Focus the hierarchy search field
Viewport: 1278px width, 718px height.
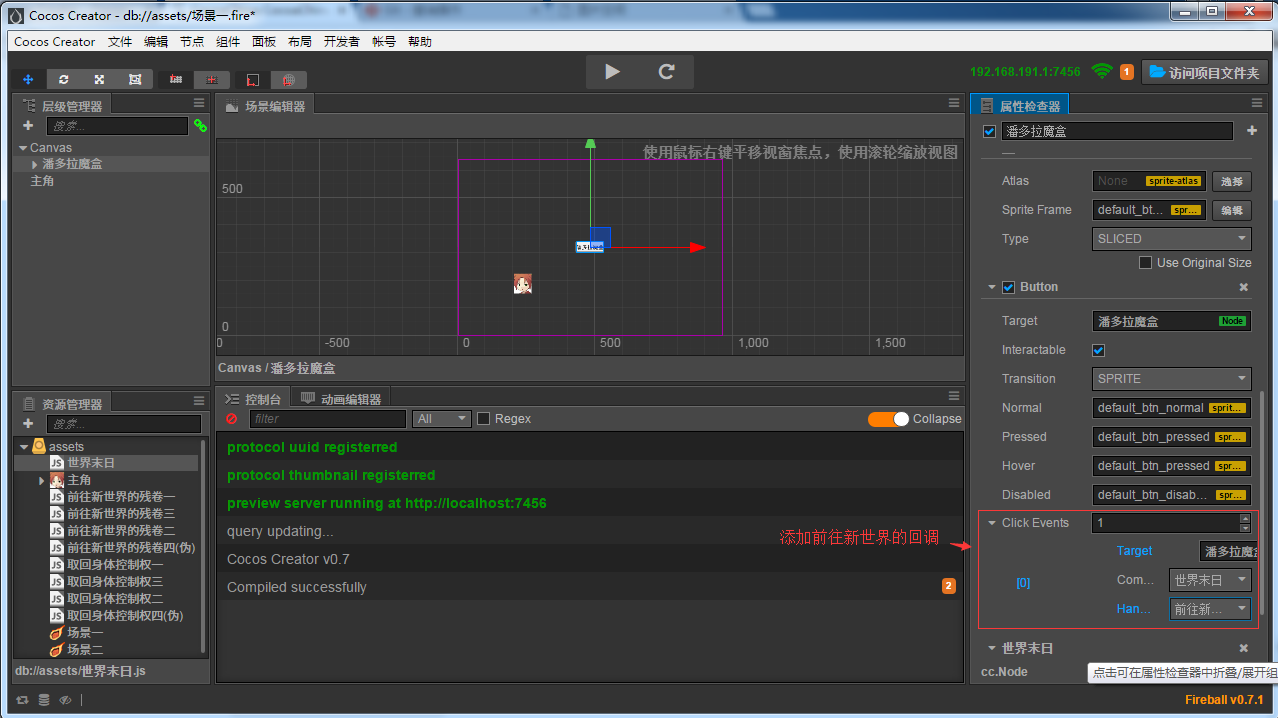pos(118,126)
